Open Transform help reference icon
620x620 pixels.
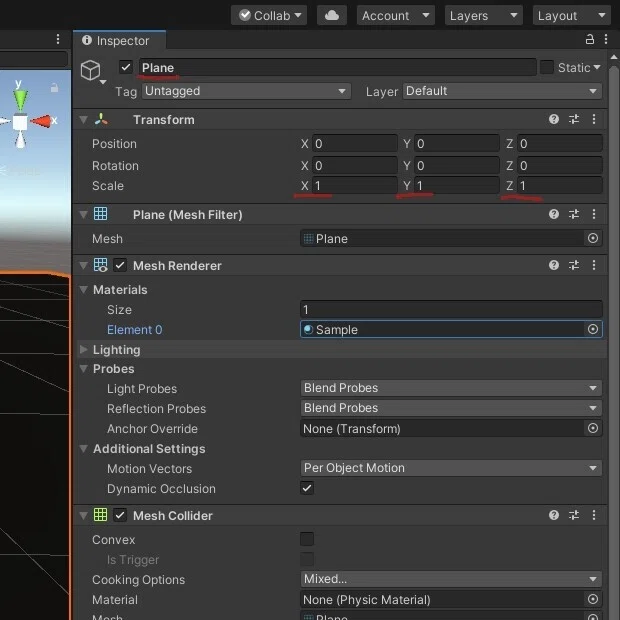tap(554, 119)
